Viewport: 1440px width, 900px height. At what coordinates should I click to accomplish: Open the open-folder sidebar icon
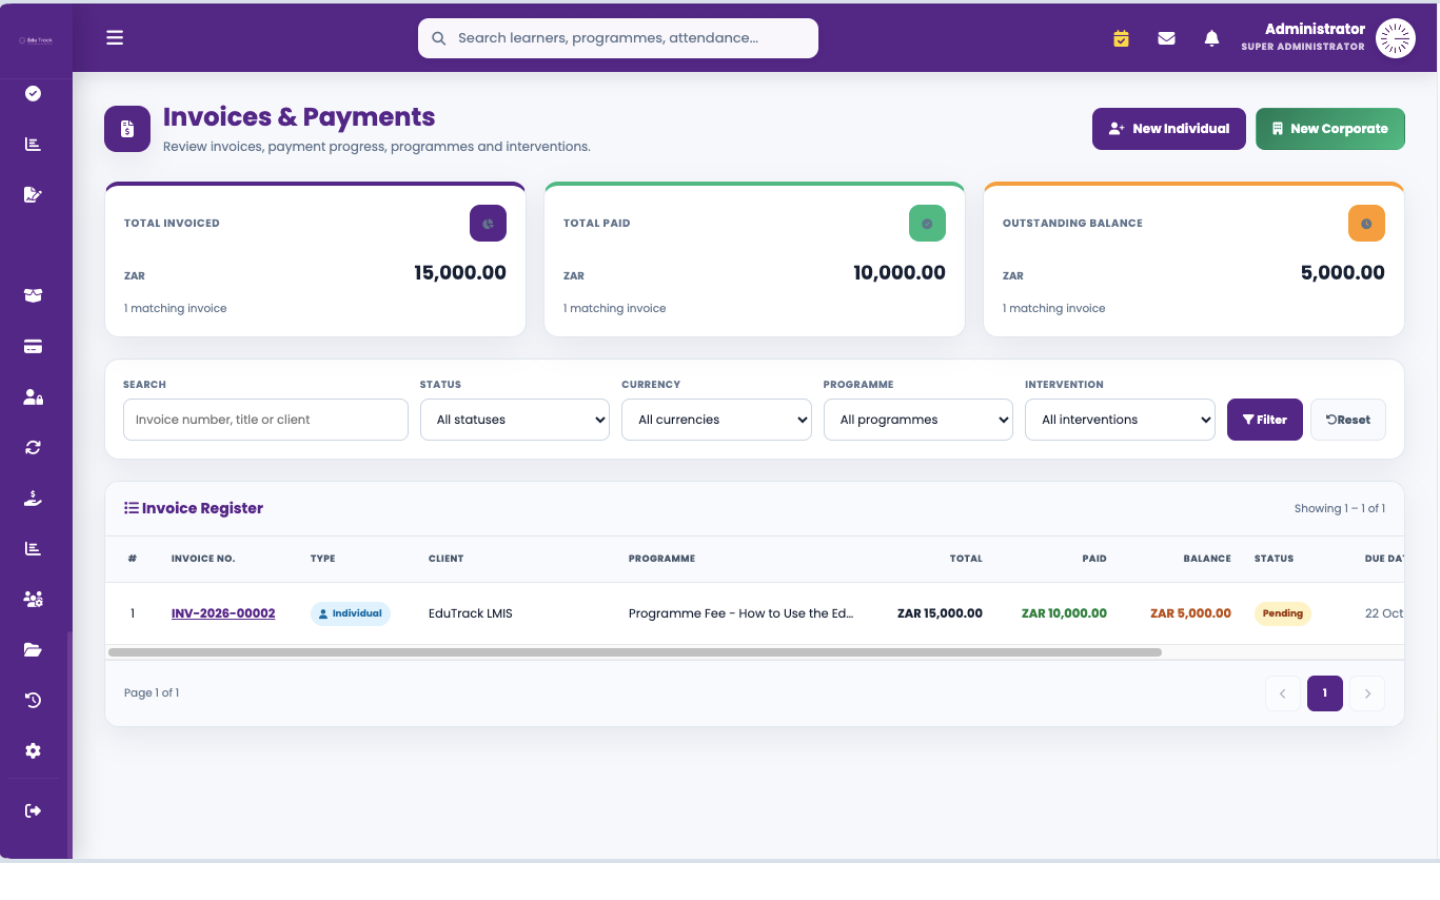(x=33, y=649)
